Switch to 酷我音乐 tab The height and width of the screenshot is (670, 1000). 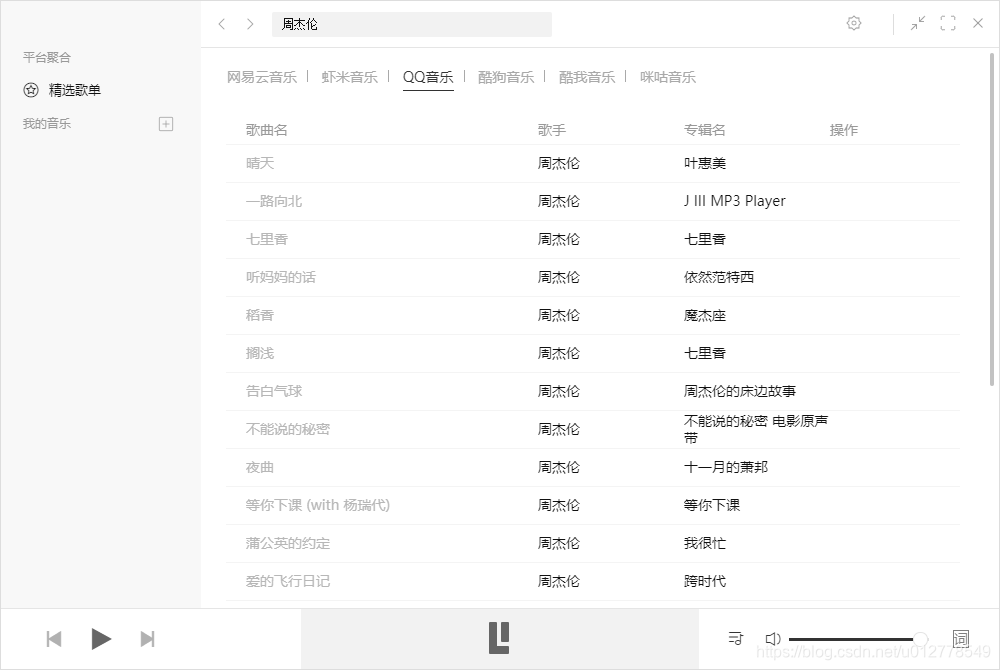pyautogui.click(x=587, y=77)
